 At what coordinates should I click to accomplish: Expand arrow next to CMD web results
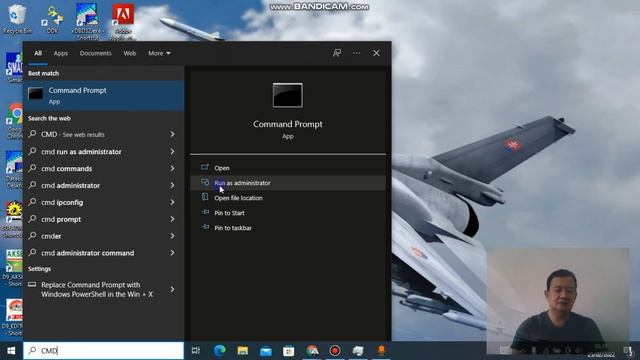(172, 134)
